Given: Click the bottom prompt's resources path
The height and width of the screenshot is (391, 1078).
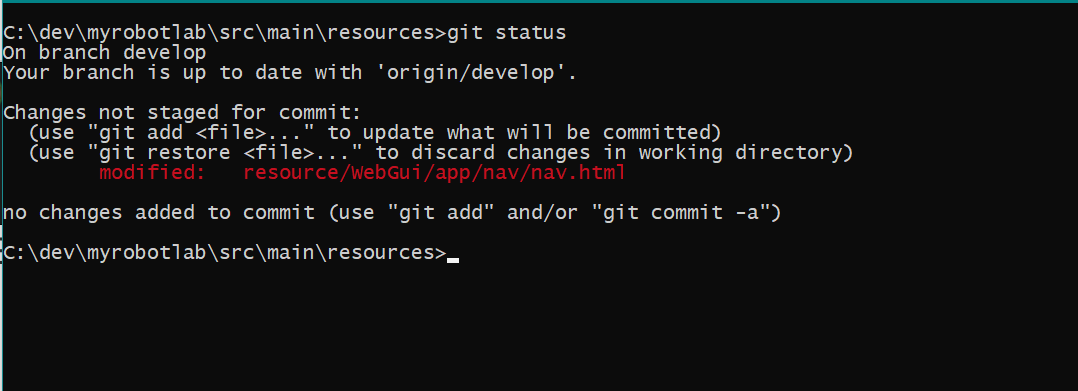Looking at the screenshot, I should [386, 253].
